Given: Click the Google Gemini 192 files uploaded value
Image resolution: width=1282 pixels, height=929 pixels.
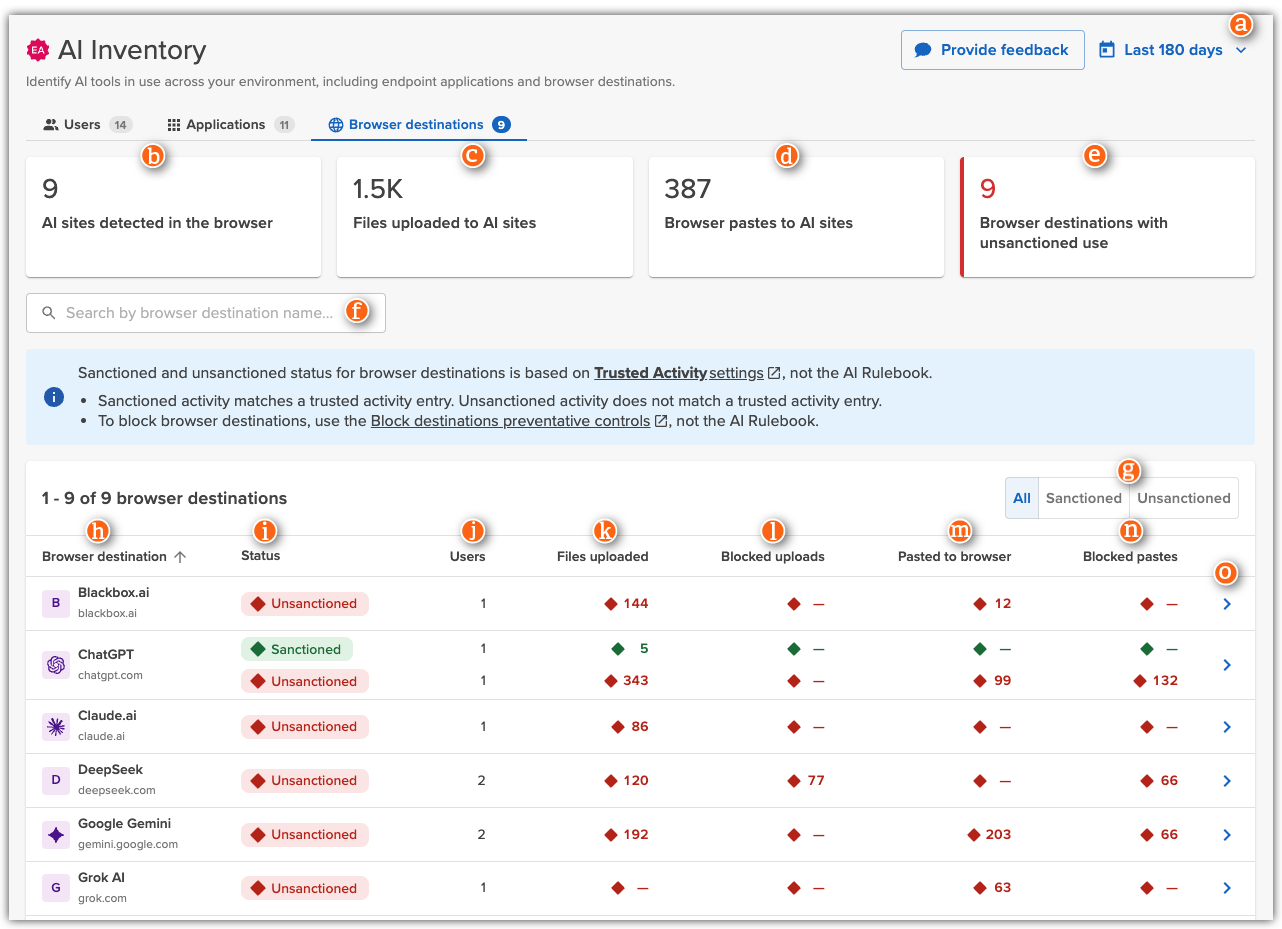Looking at the screenshot, I should click(x=636, y=834).
